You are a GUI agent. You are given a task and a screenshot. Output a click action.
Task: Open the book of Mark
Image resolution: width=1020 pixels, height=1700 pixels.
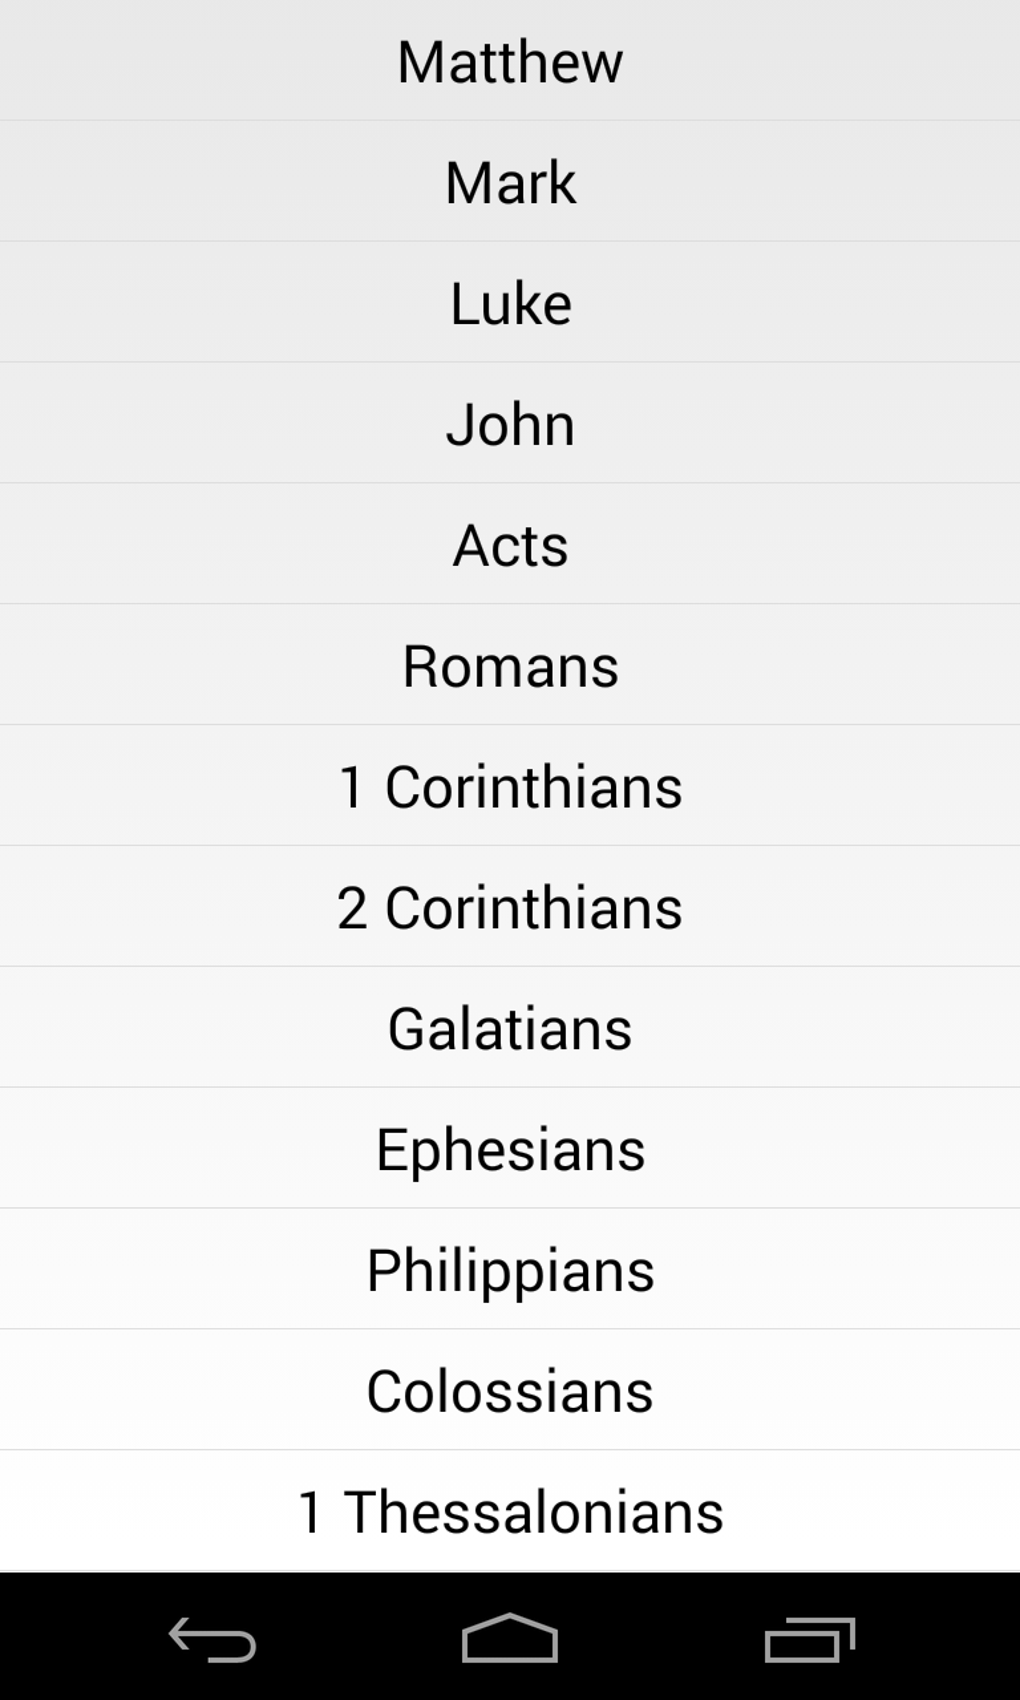pyautogui.click(x=510, y=183)
